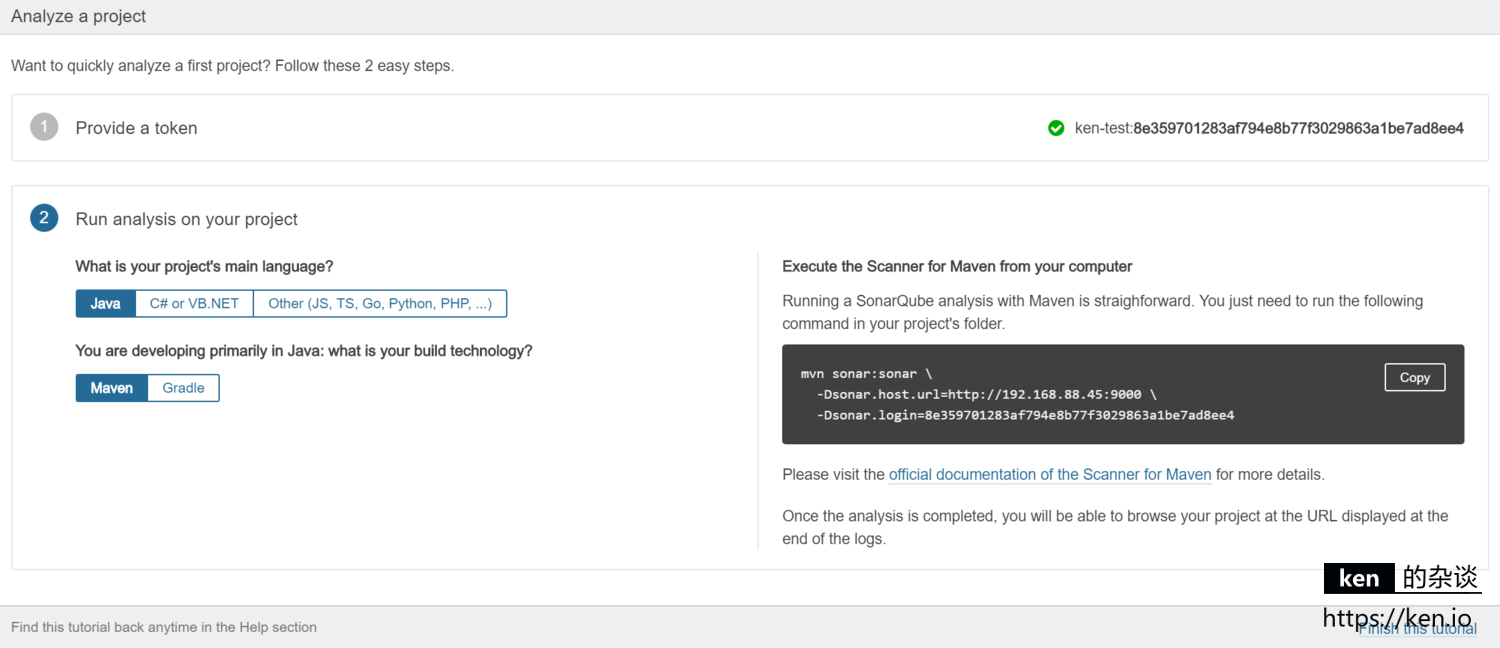The image size is (1500, 648).
Task: Click the Run analysis on your project heading
Action: tap(187, 219)
